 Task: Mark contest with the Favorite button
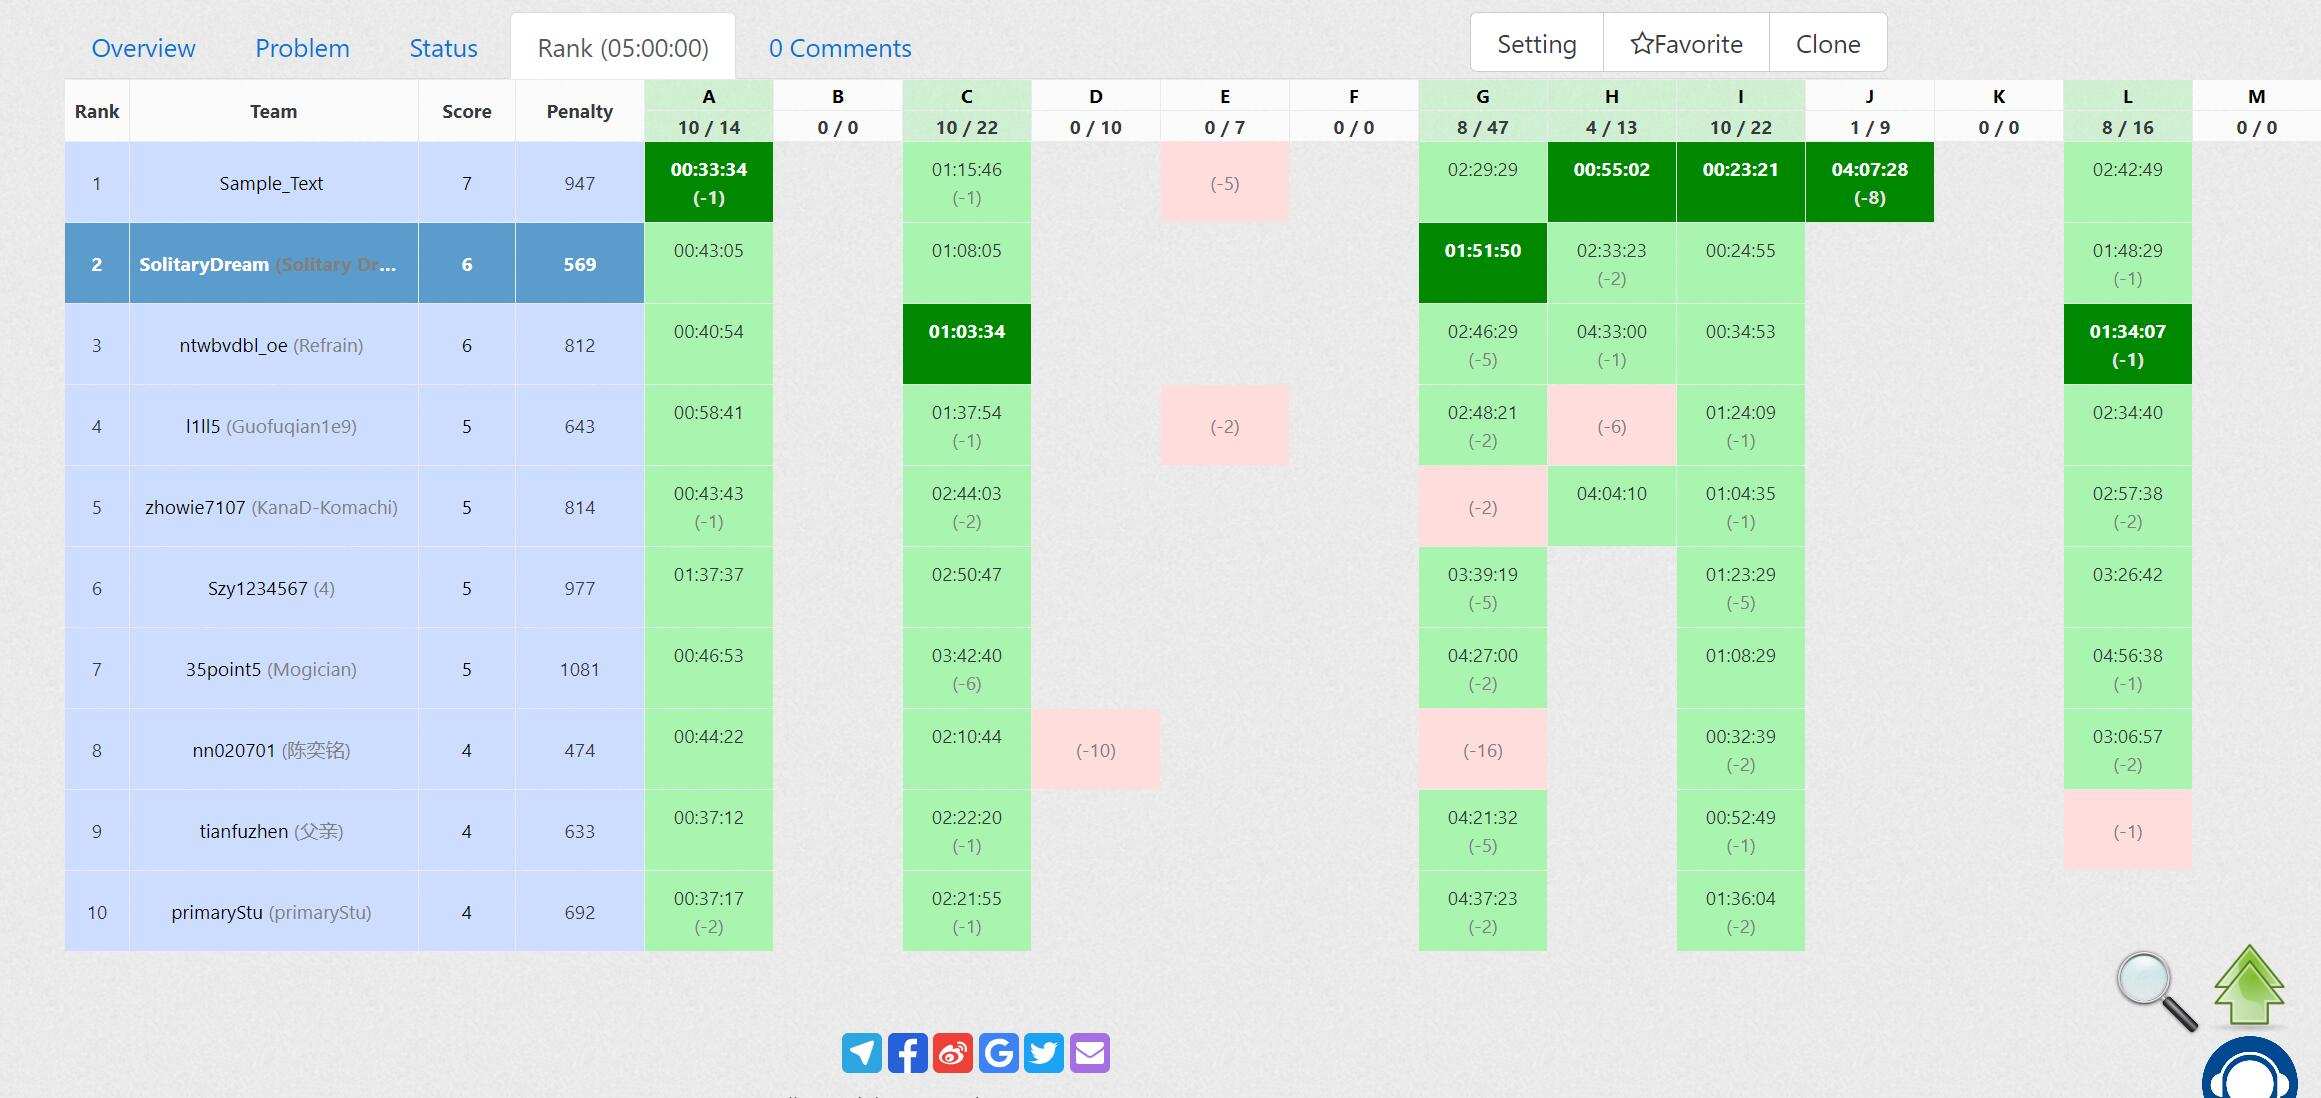point(1686,43)
